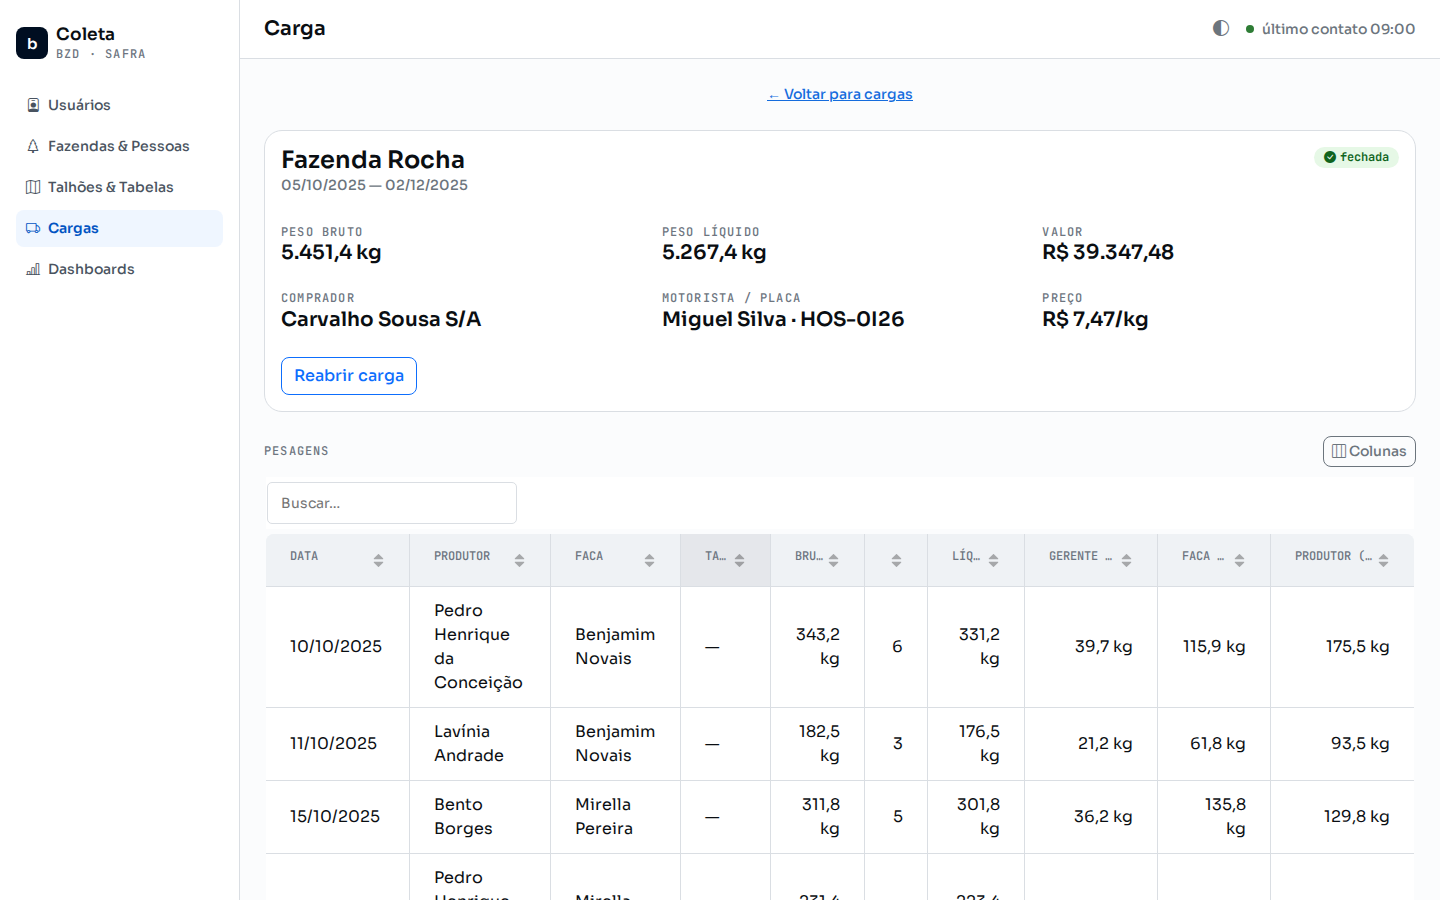Click the último contato 09:00 status
This screenshot has width=1440, height=900.
1330,29
